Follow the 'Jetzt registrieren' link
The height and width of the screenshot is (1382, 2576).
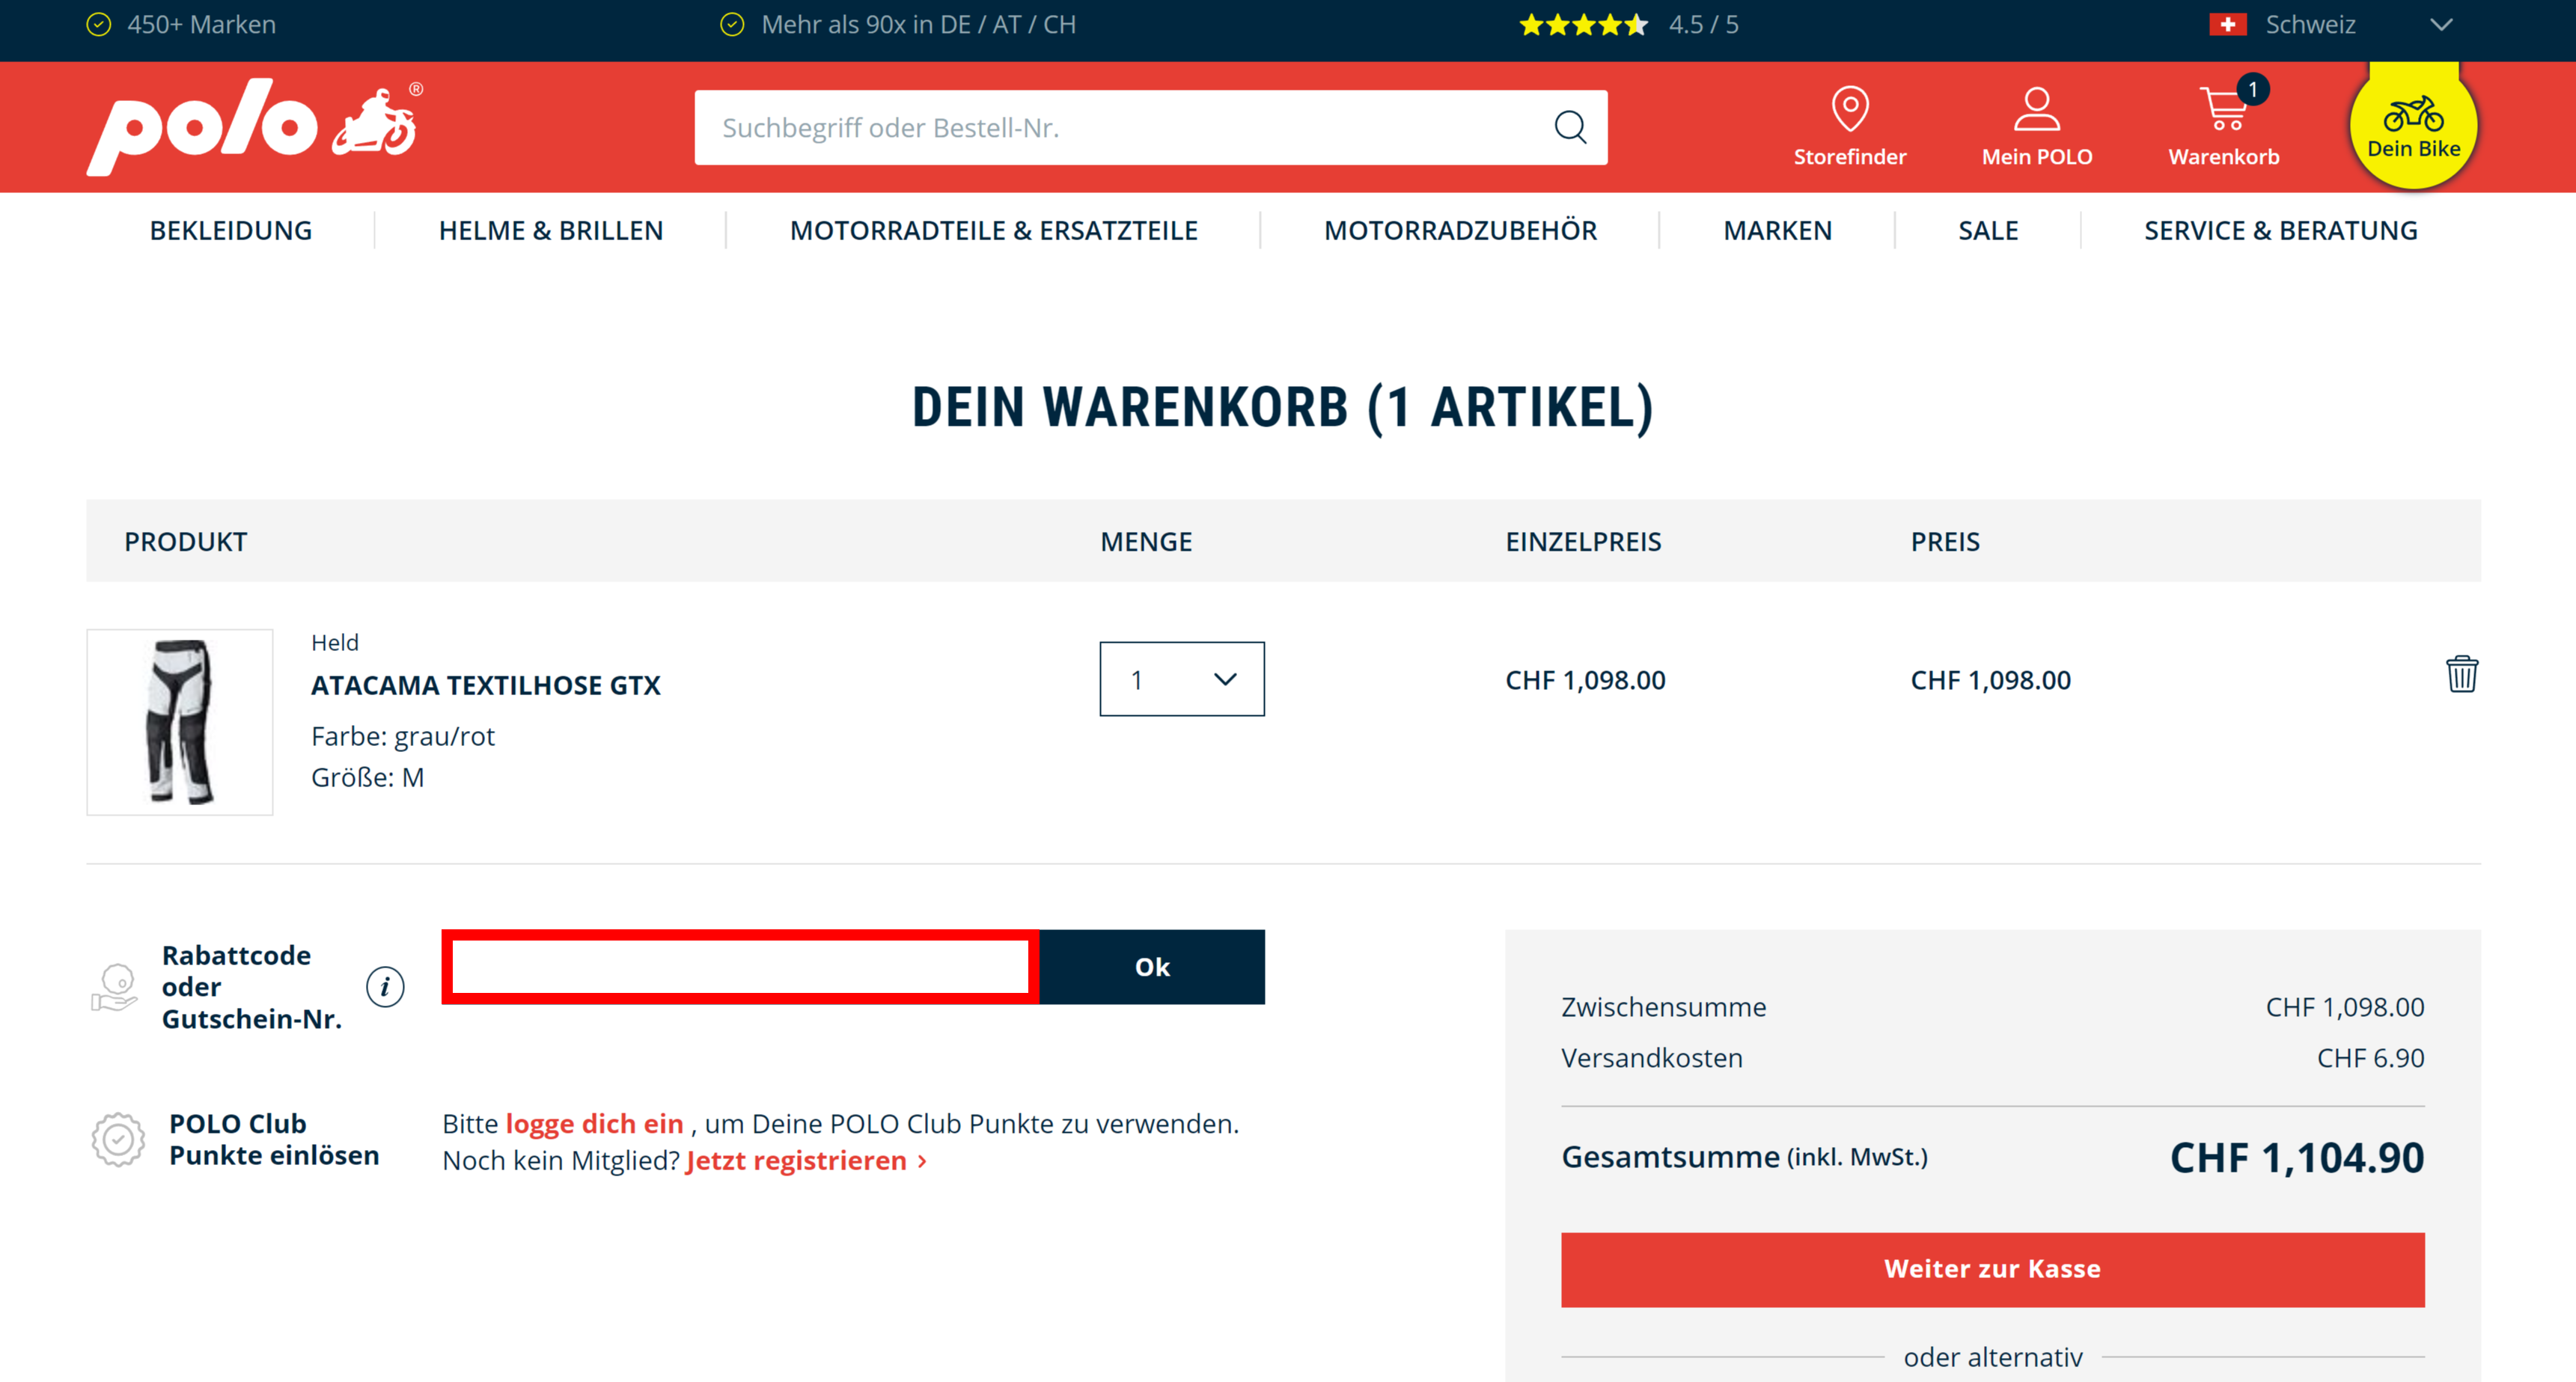[x=806, y=1160]
